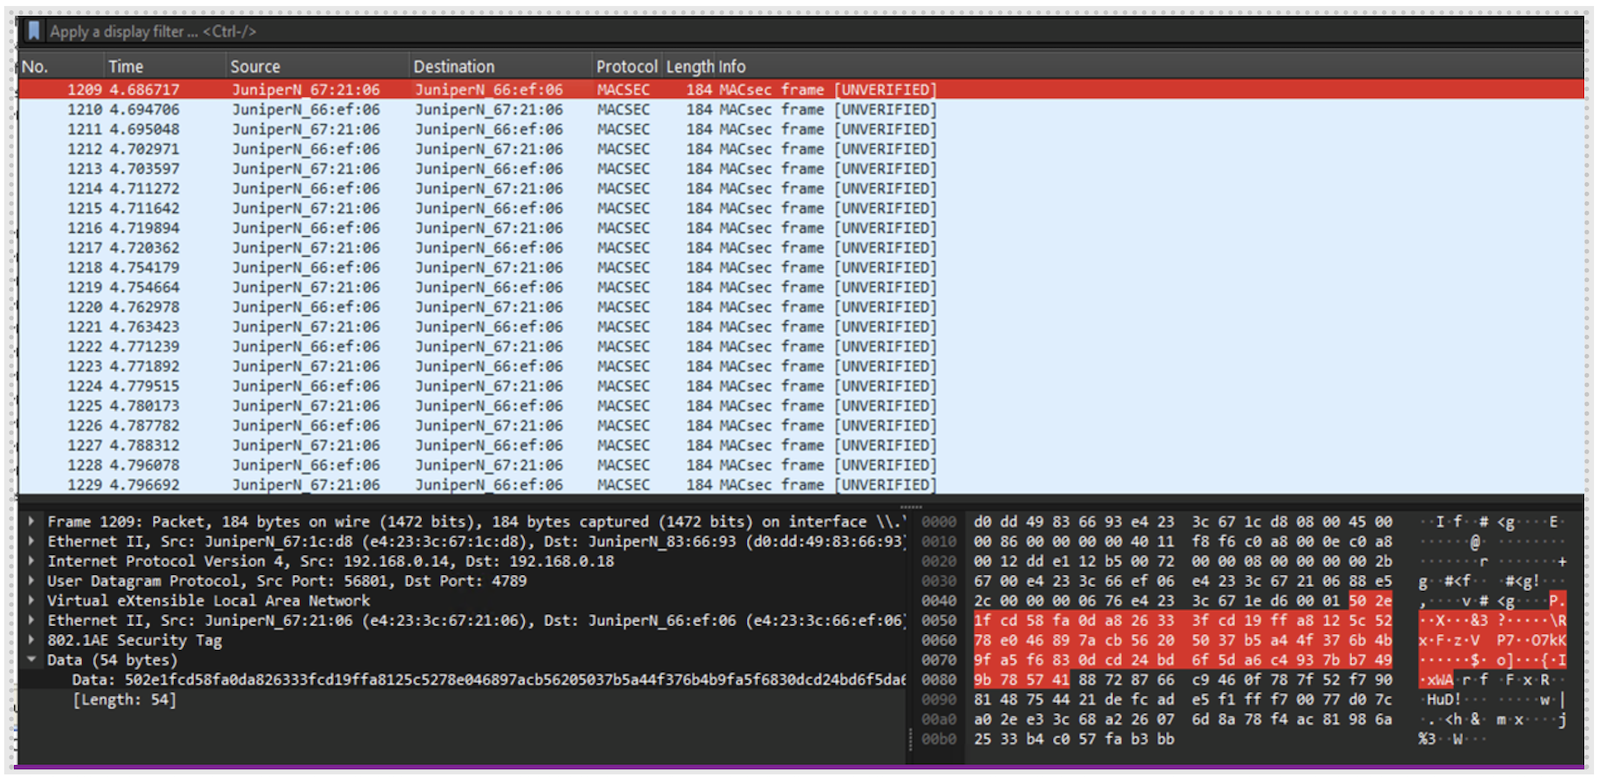This screenshot has width=1600, height=781.
Task: Click hex dump bytes at offset 0020
Action: [1183, 561]
